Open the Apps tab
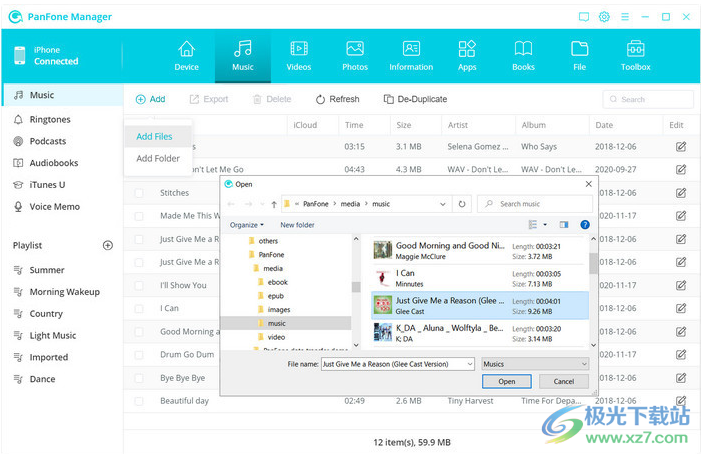Screen dimensions: 701x454 tap(467, 56)
